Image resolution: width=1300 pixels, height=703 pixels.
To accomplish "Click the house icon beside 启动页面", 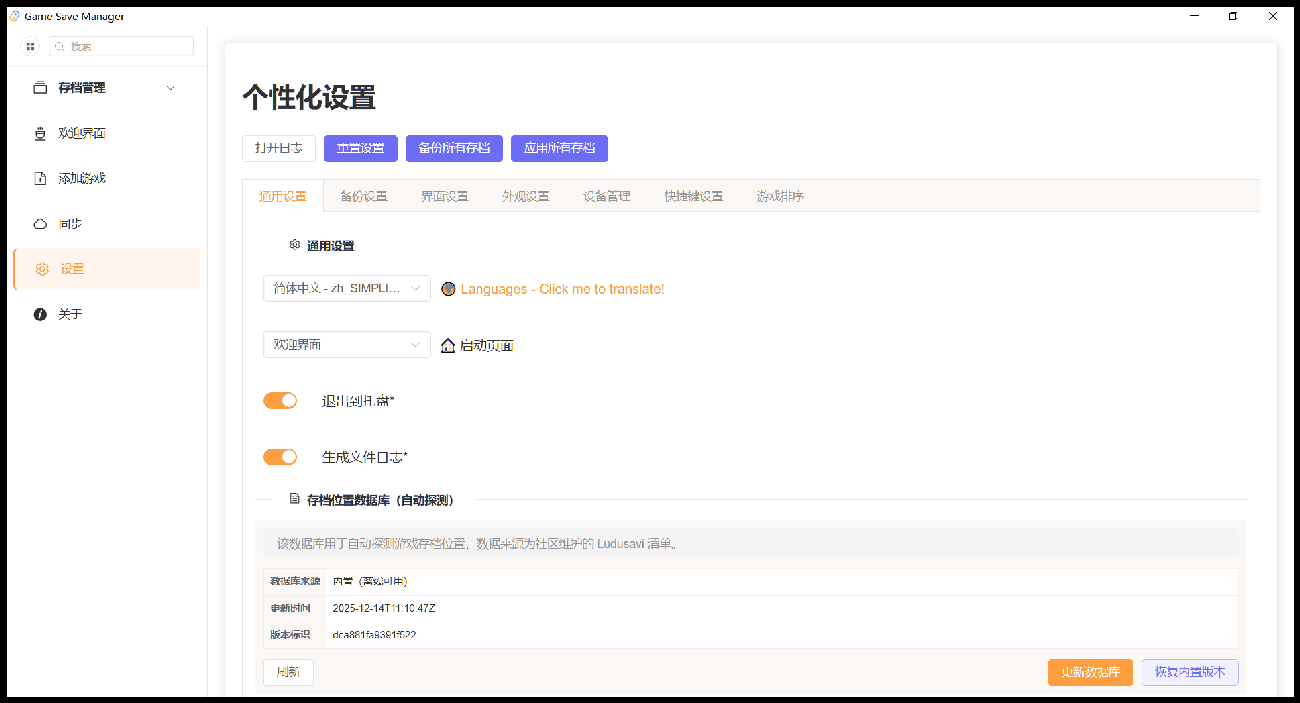I will coord(448,345).
